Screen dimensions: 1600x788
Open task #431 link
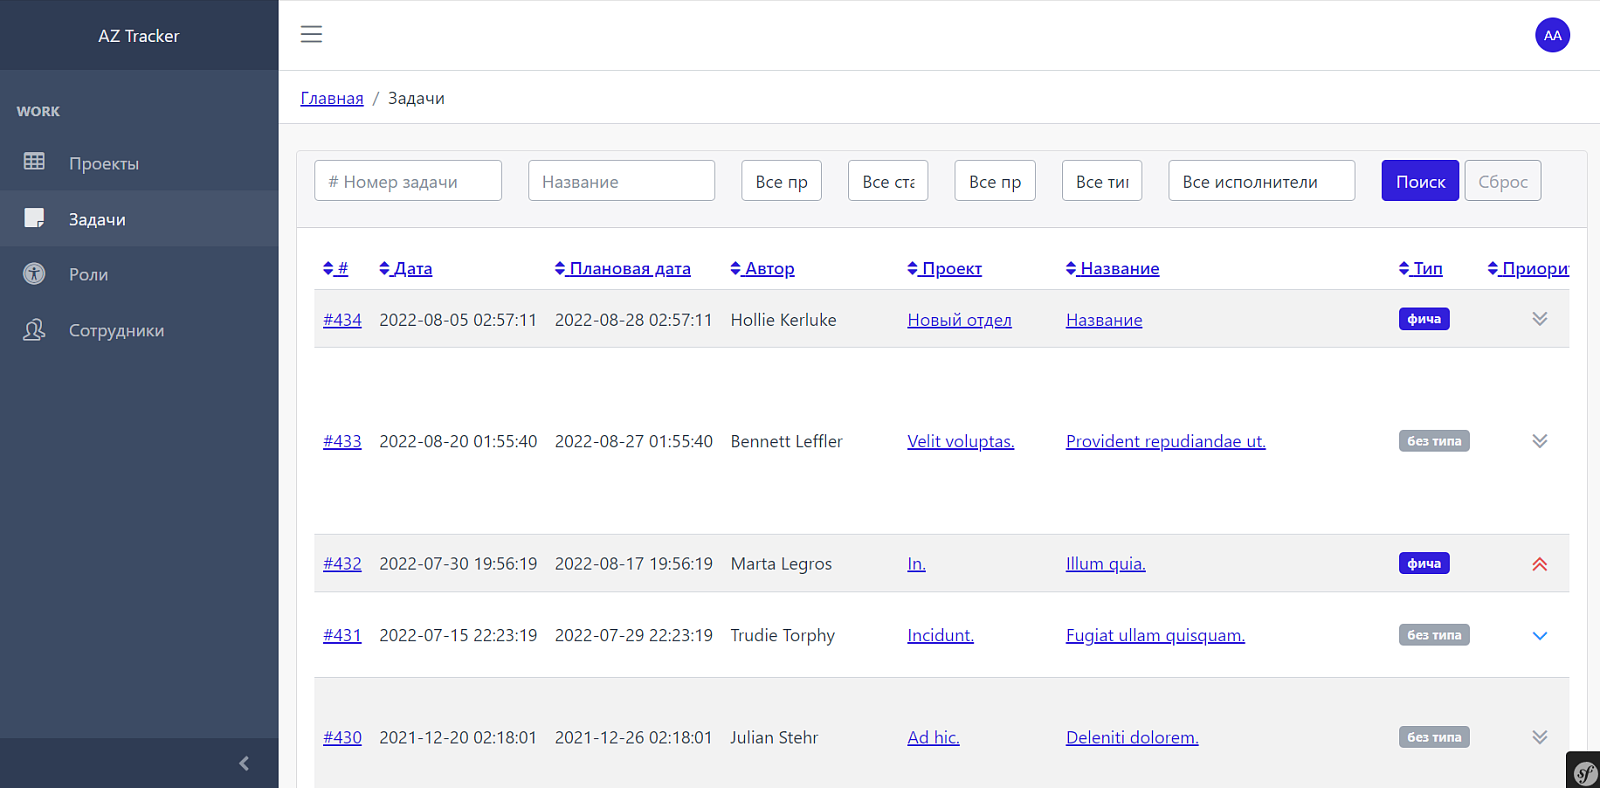coord(342,635)
